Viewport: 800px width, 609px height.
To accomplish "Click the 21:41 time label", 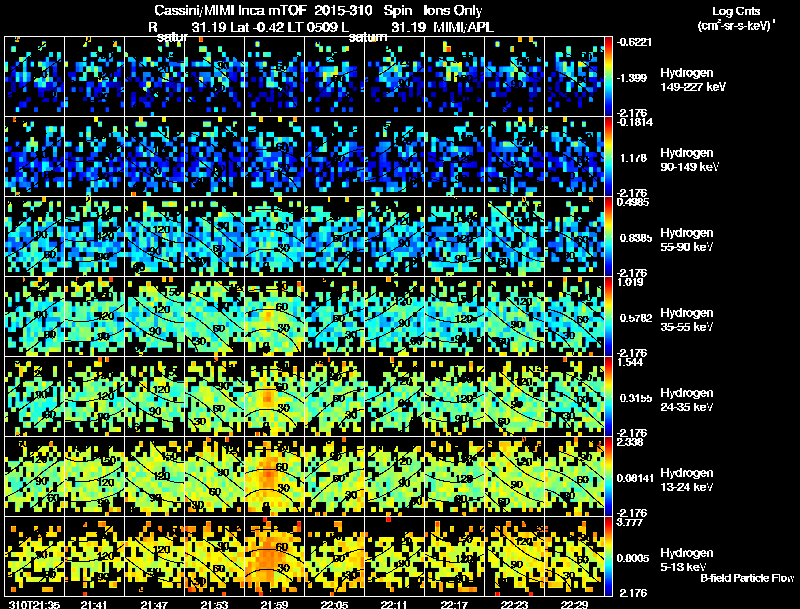I will pyautogui.click(x=94, y=605).
